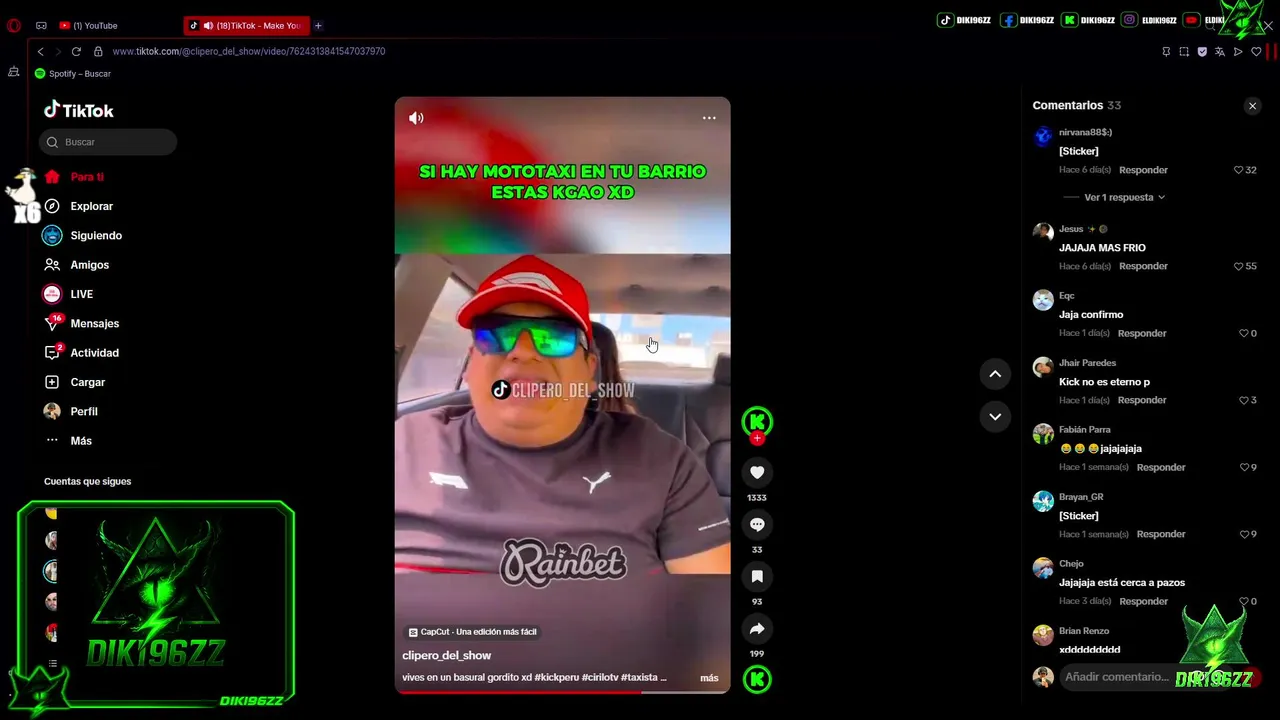This screenshot has width=1280, height=720.
Task: Share the video with the arrow icon
Action: tap(757, 628)
